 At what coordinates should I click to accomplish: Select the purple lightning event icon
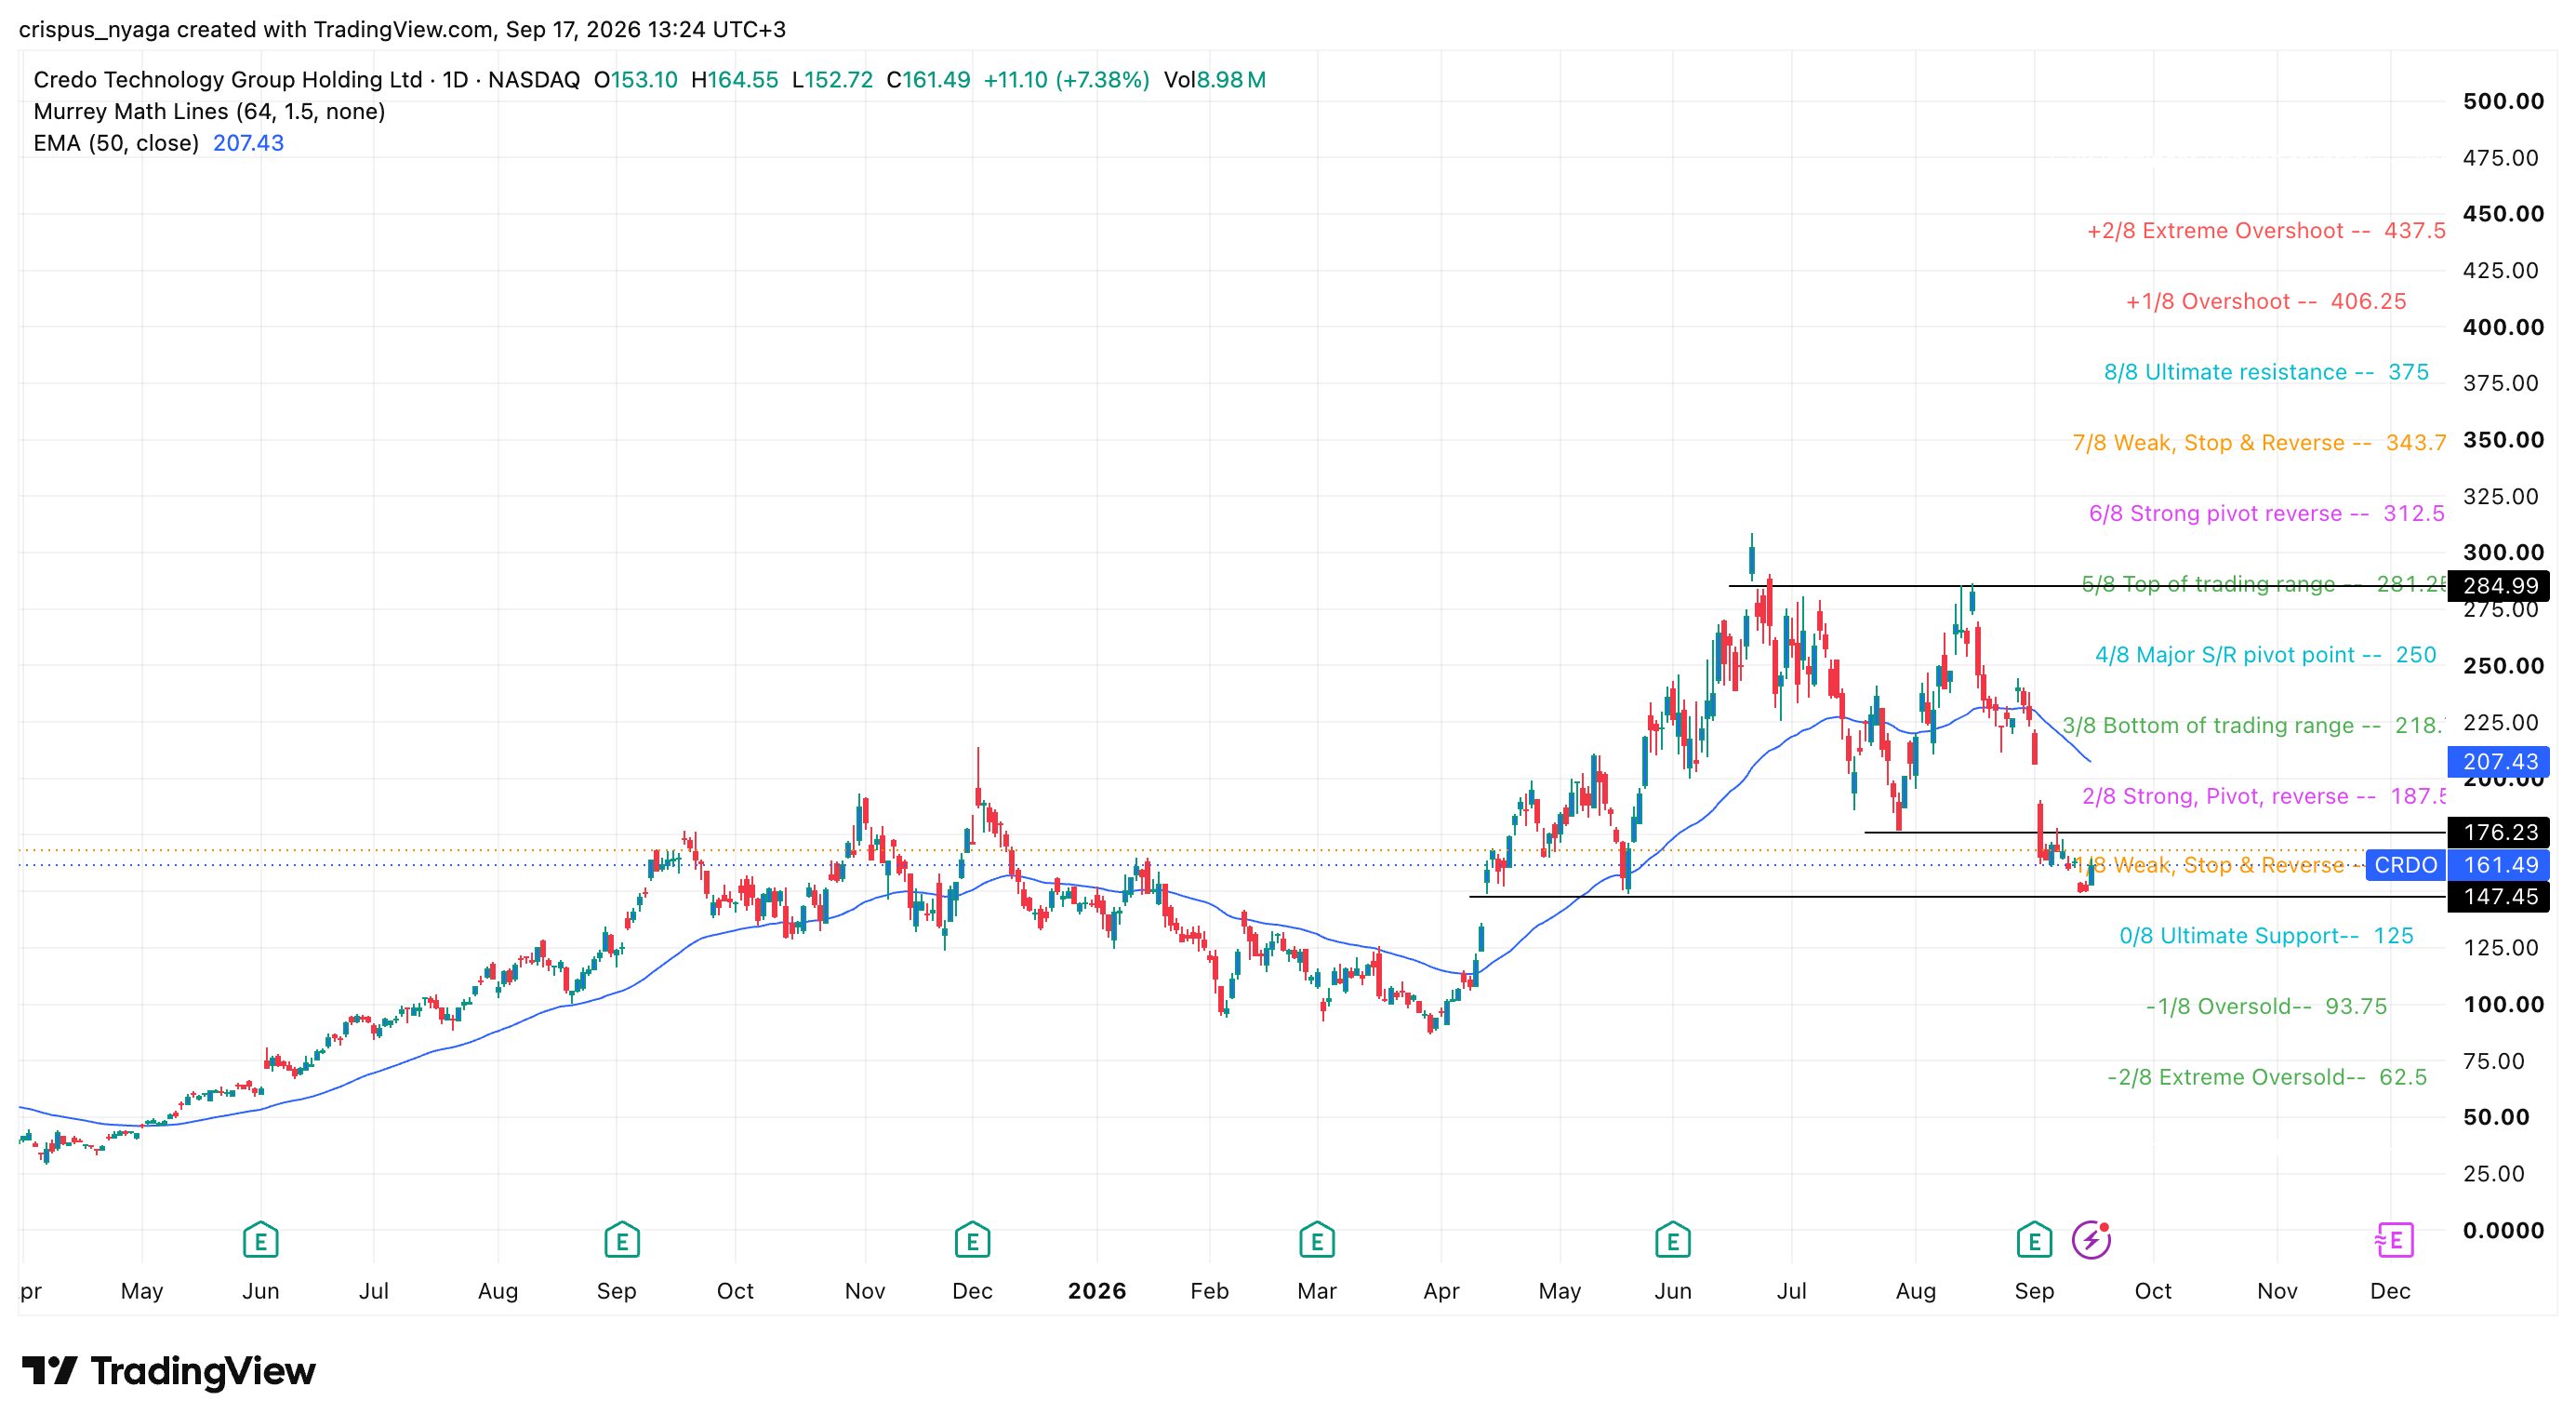(x=2091, y=1240)
